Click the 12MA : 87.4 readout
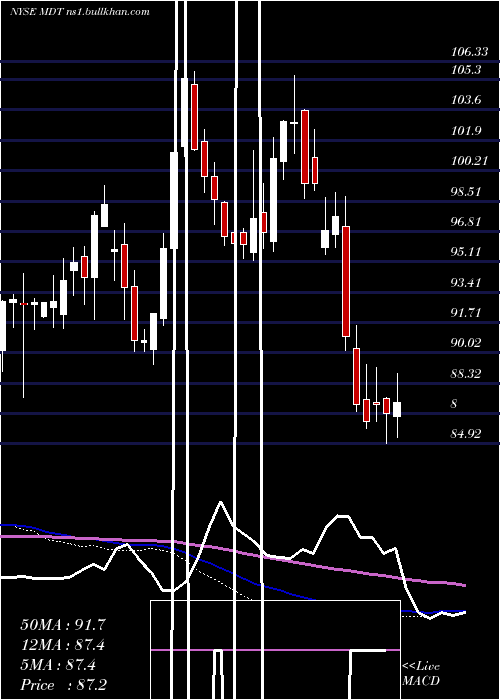Viewport: 500px width, 700px height. pos(63,645)
